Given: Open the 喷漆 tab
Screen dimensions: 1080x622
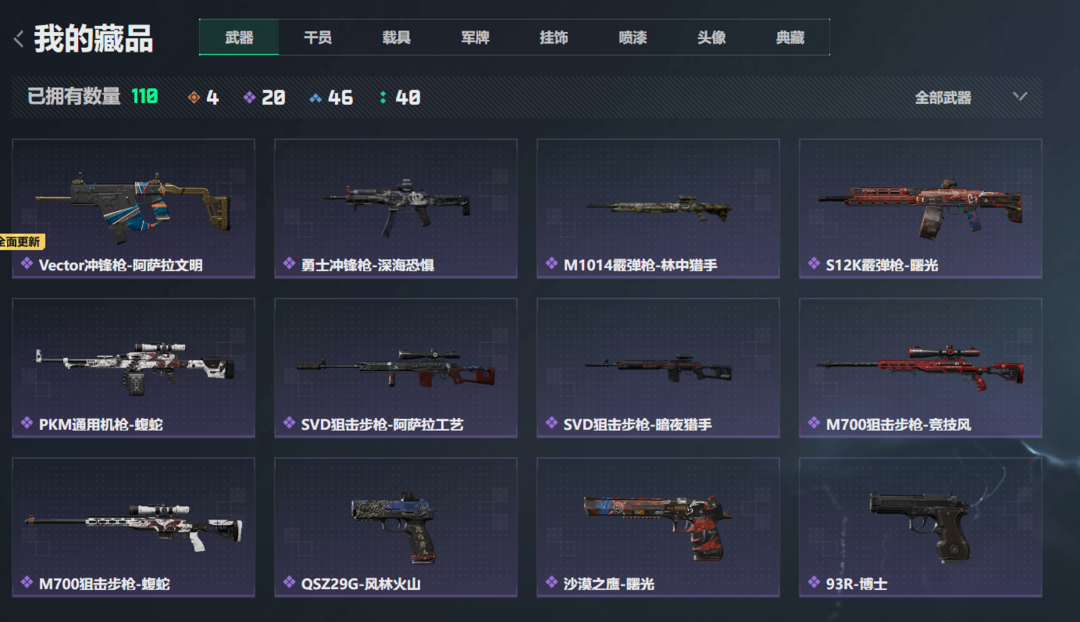Looking at the screenshot, I should coord(633,37).
